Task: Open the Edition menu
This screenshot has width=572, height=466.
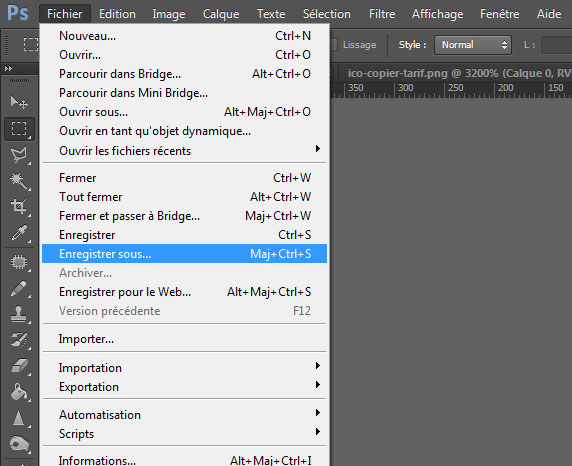Action: pos(117,14)
